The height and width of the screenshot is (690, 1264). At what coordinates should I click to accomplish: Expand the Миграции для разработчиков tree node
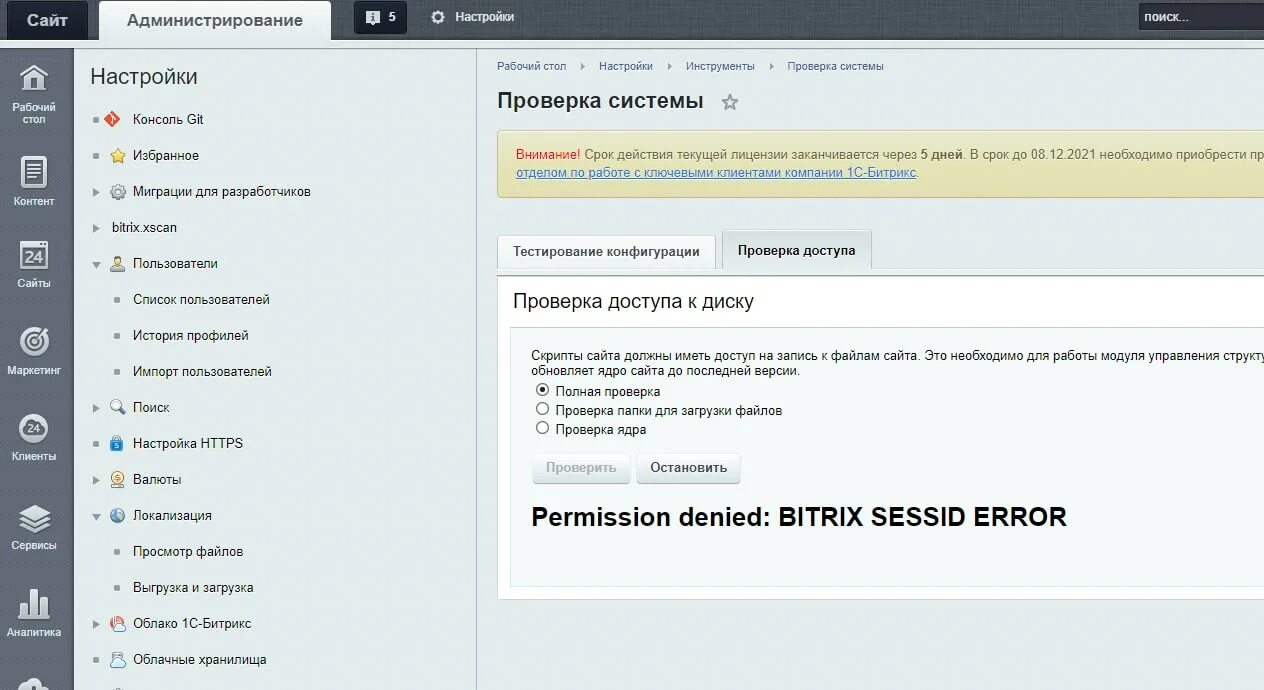pyautogui.click(x=96, y=192)
